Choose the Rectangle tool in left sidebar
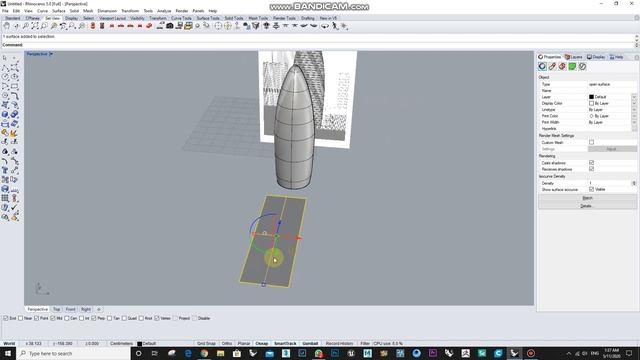The image size is (640, 360). pyautogui.click(x=14, y=86)
